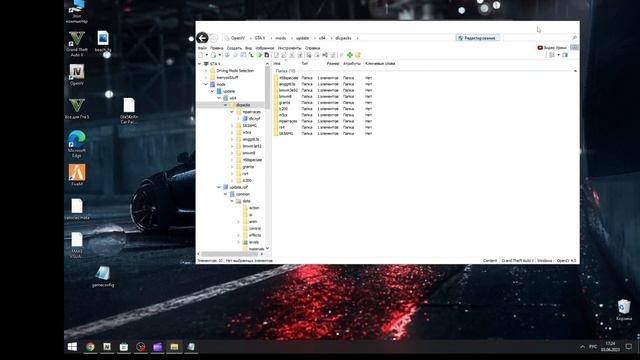Image resolution: width=640 pixels, height=360 pixels.
Task: Select the beach.jpg image on desktop
Action: tap(103, 41)
